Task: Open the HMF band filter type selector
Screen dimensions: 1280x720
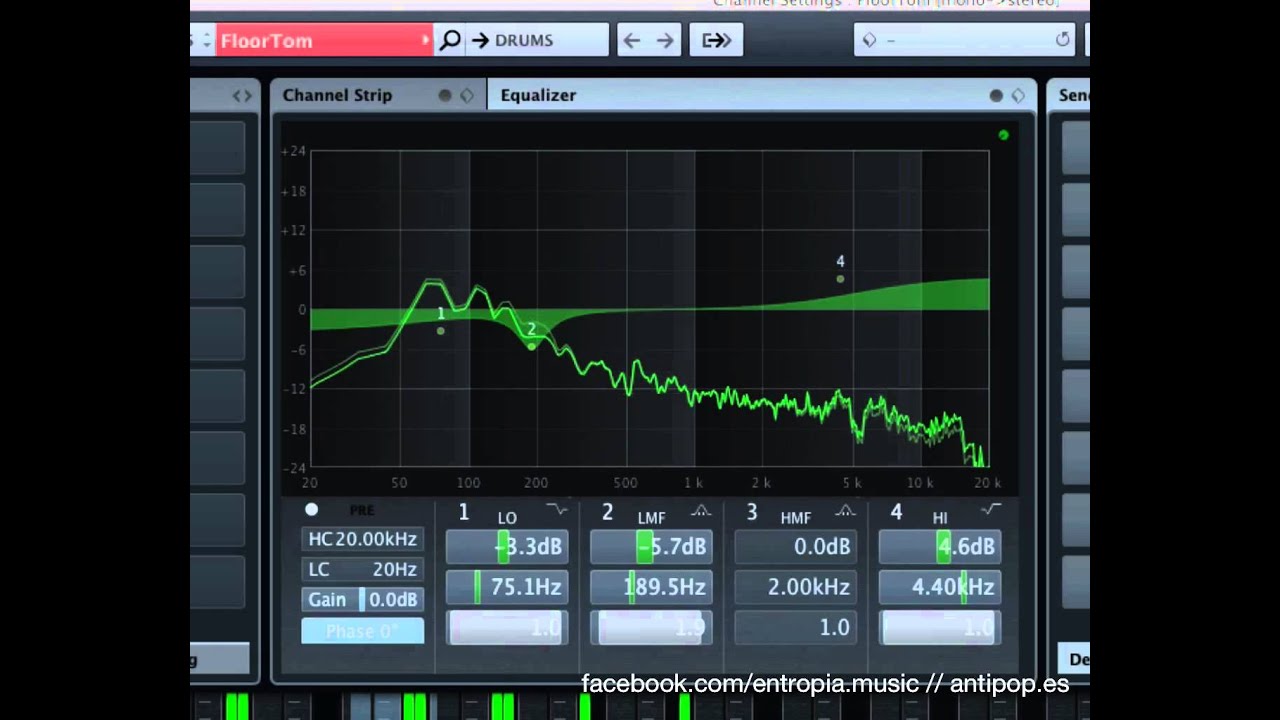Action: (x=846, y=509)
